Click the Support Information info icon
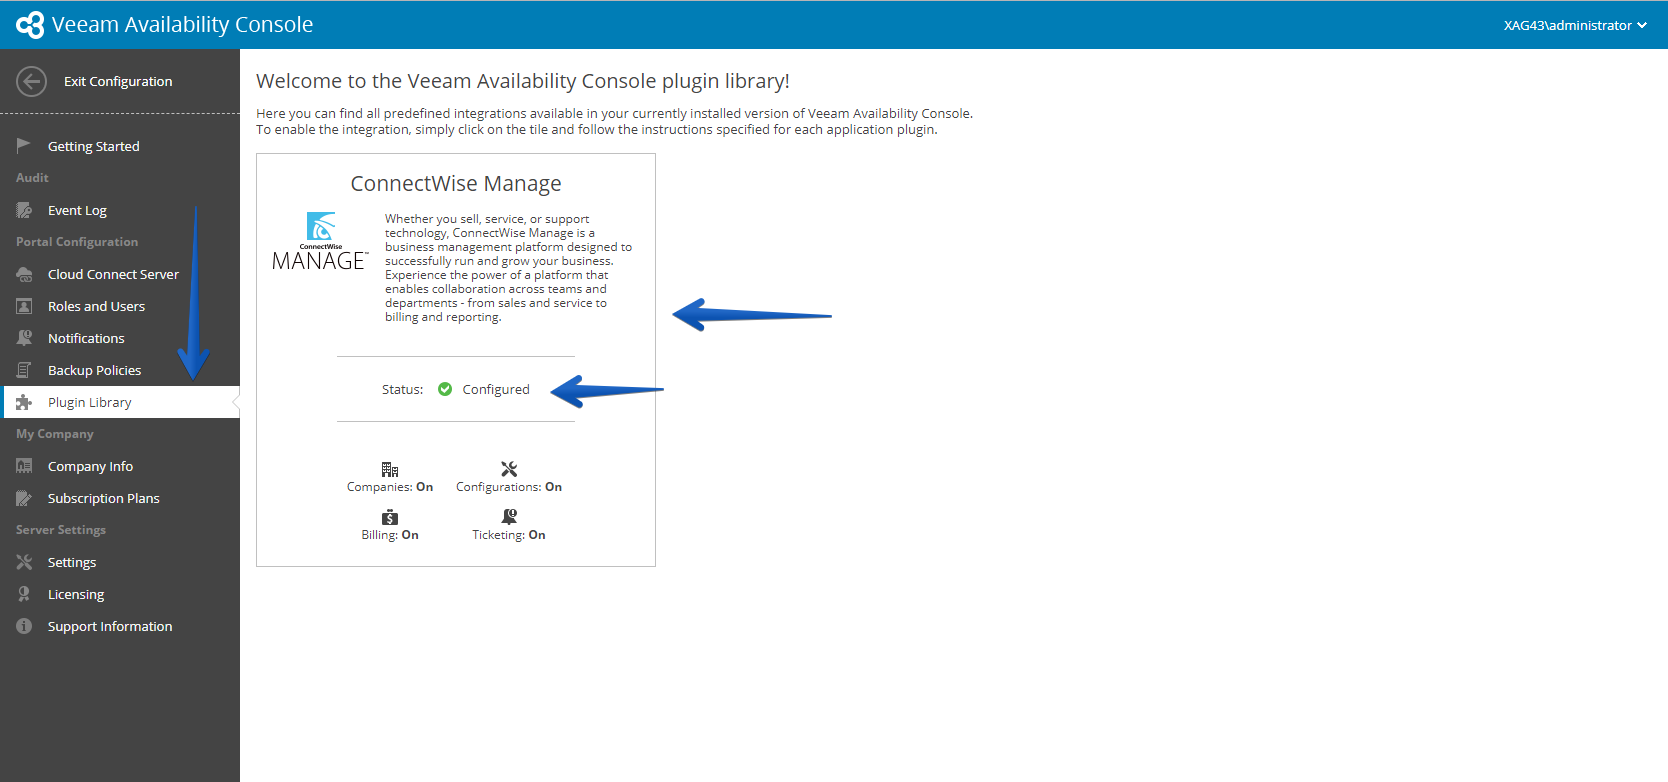 (x=24, y=626)
